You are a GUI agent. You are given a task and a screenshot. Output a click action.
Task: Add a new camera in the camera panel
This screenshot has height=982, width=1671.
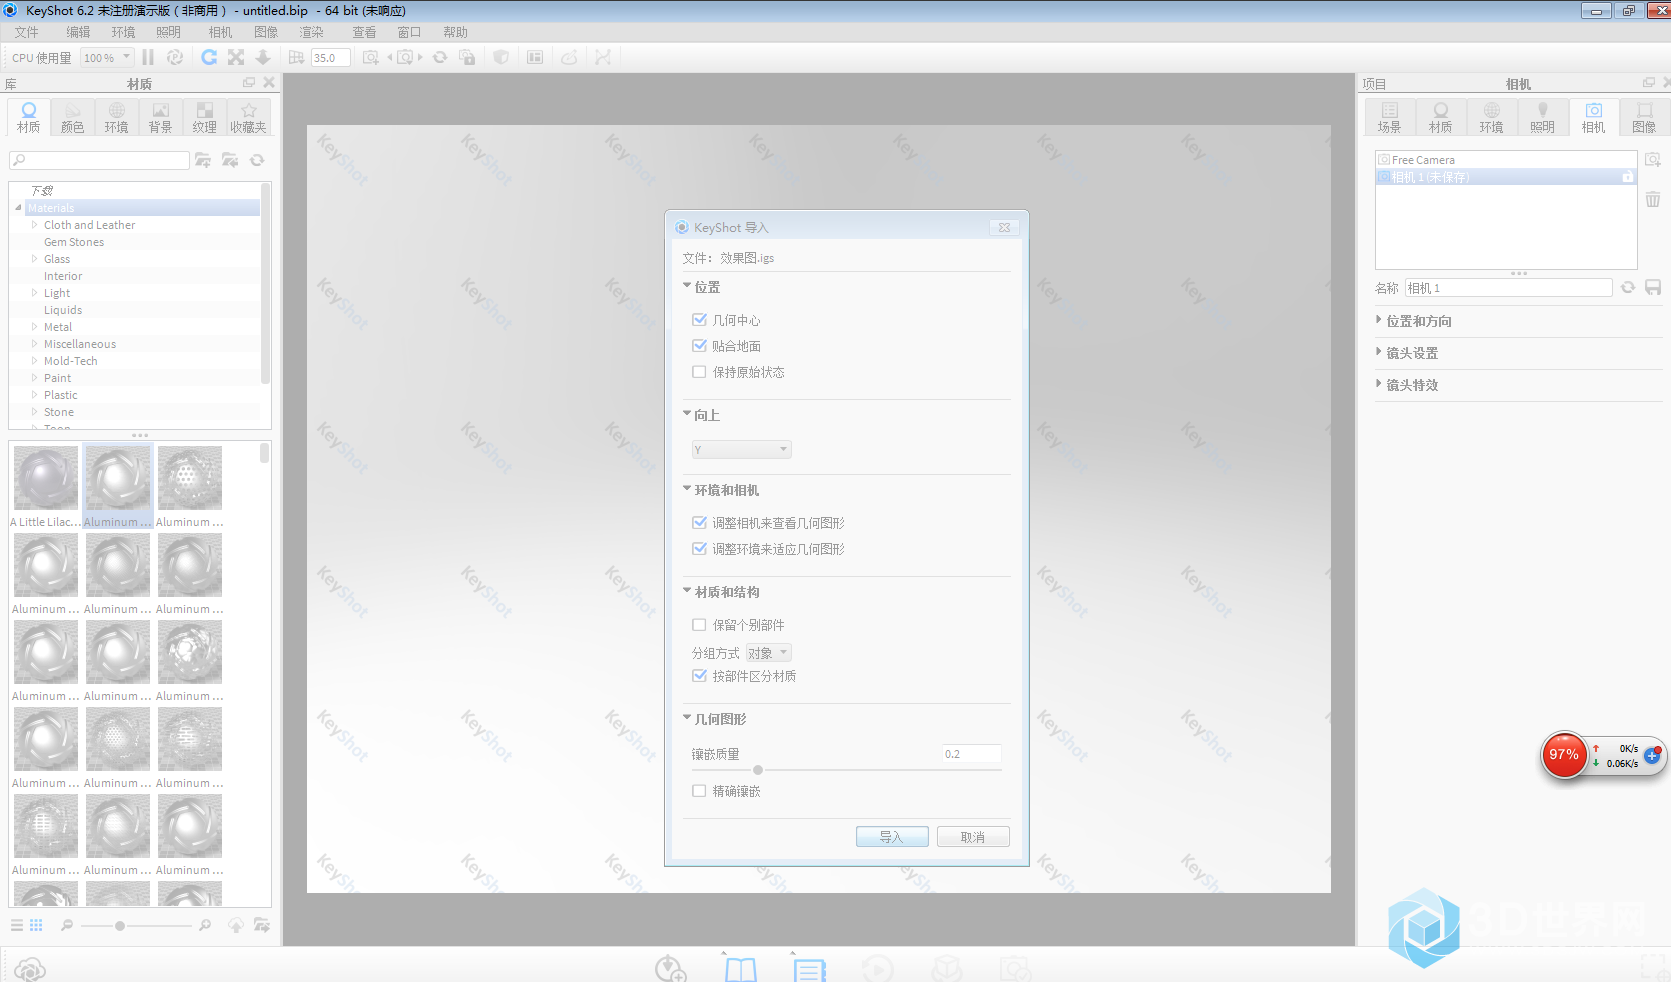tap(1653, 160)
